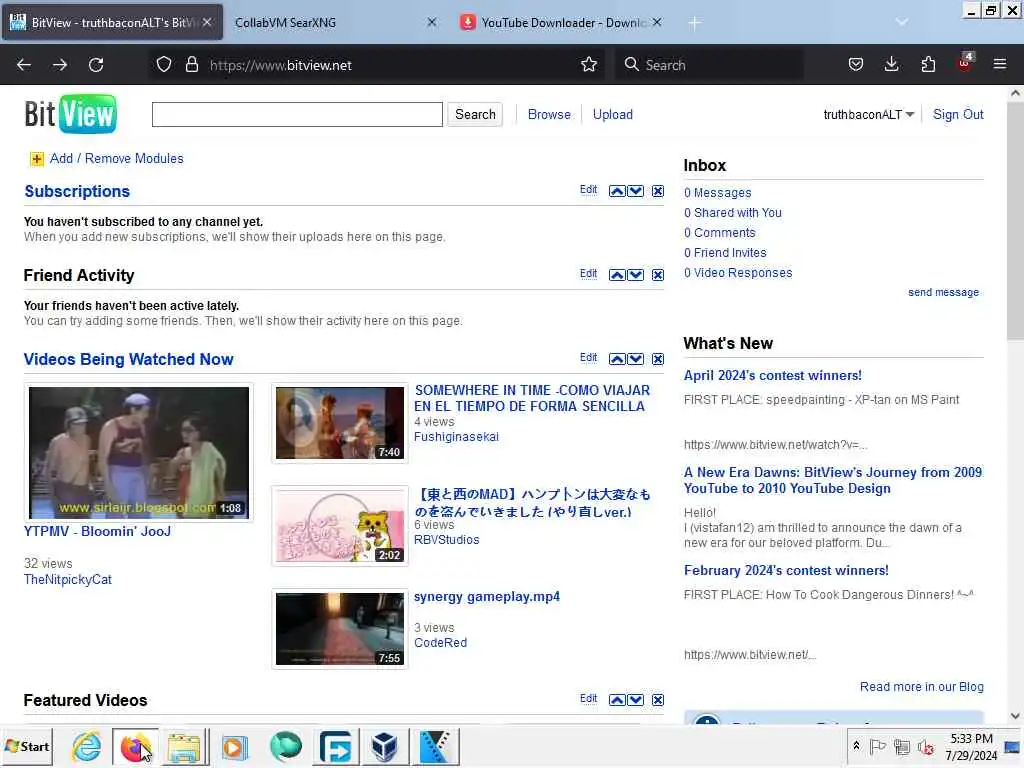
Task: Remove Videos Being Watched Now module
Action: [658, 359]
